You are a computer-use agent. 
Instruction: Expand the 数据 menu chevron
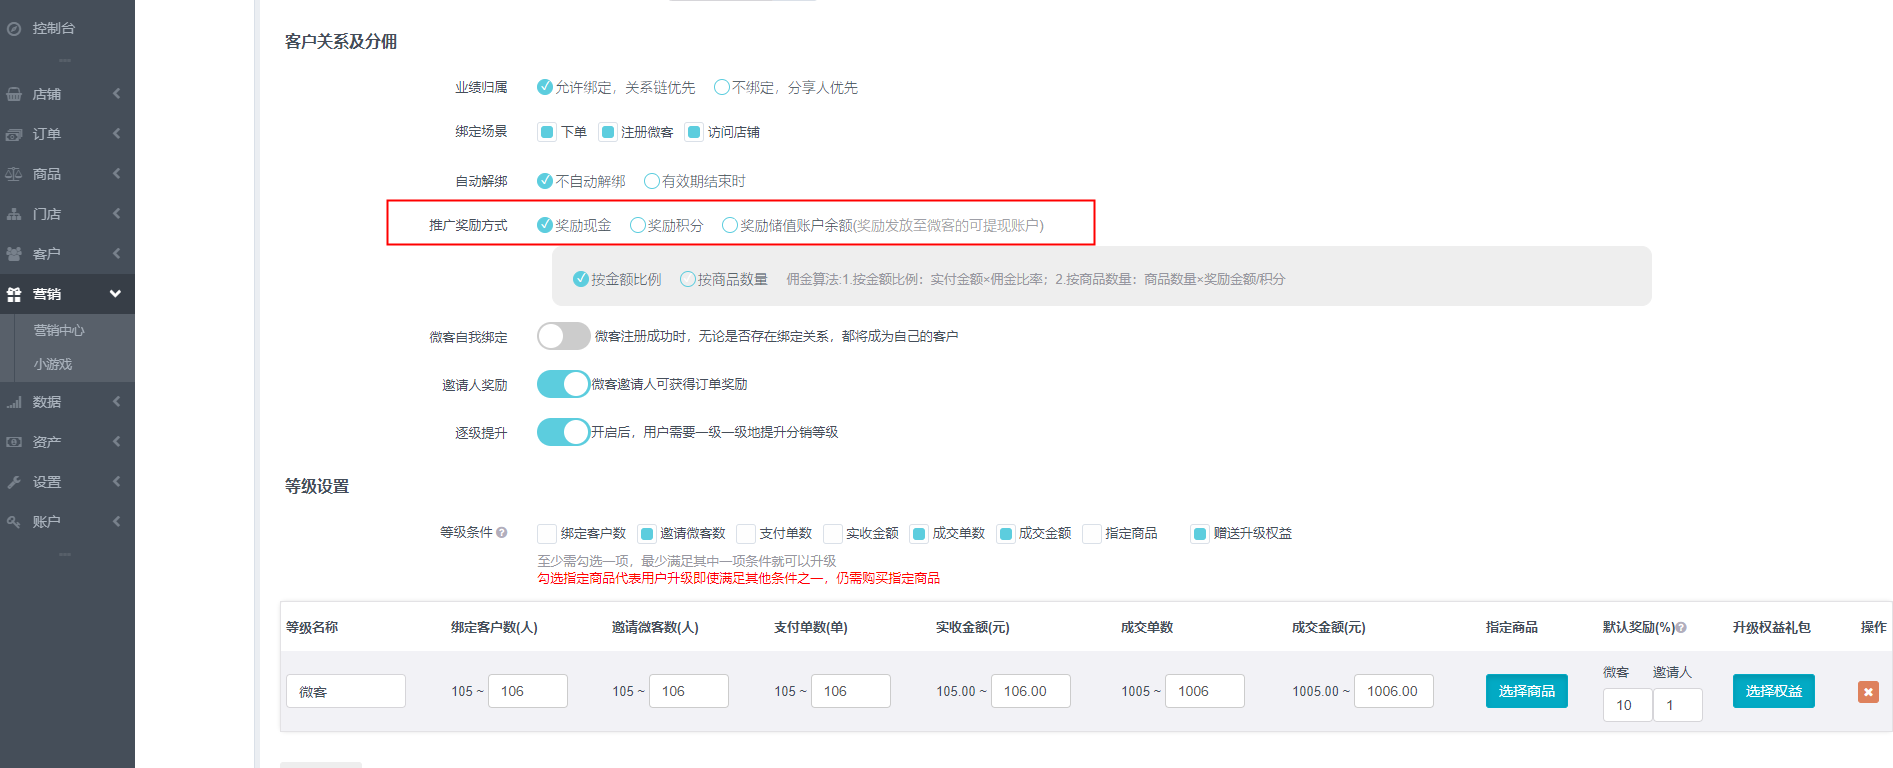(116, 402)
